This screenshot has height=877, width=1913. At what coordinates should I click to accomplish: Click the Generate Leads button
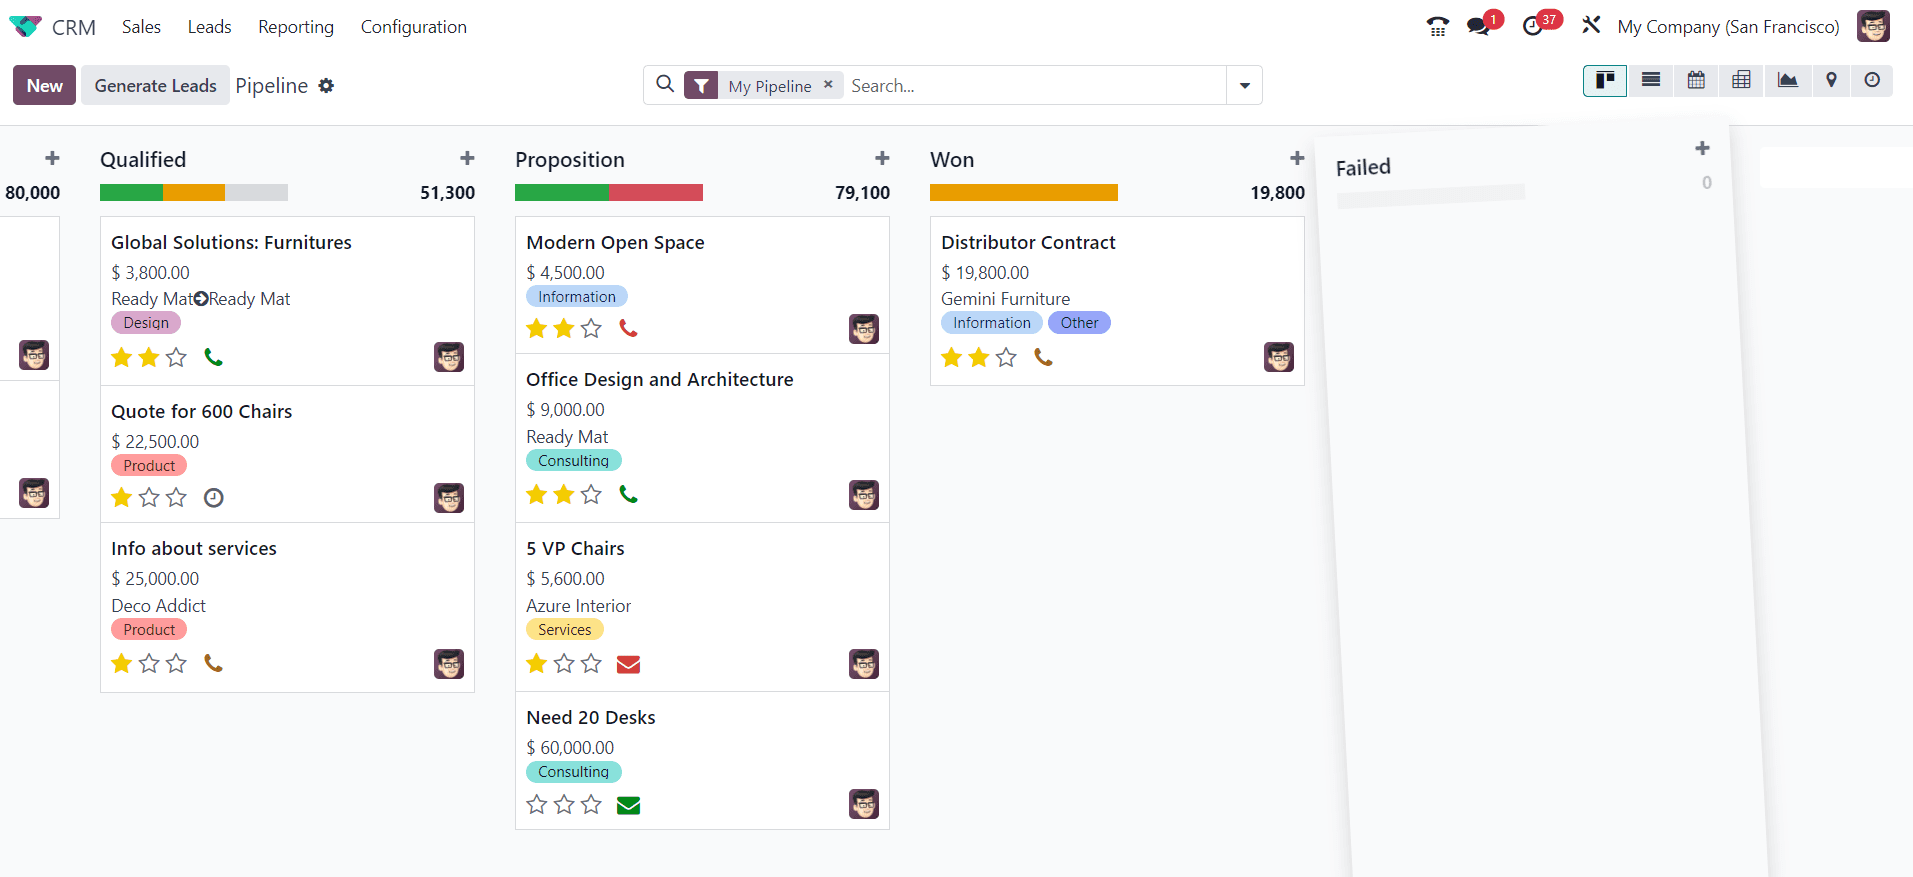click(155, 85)
